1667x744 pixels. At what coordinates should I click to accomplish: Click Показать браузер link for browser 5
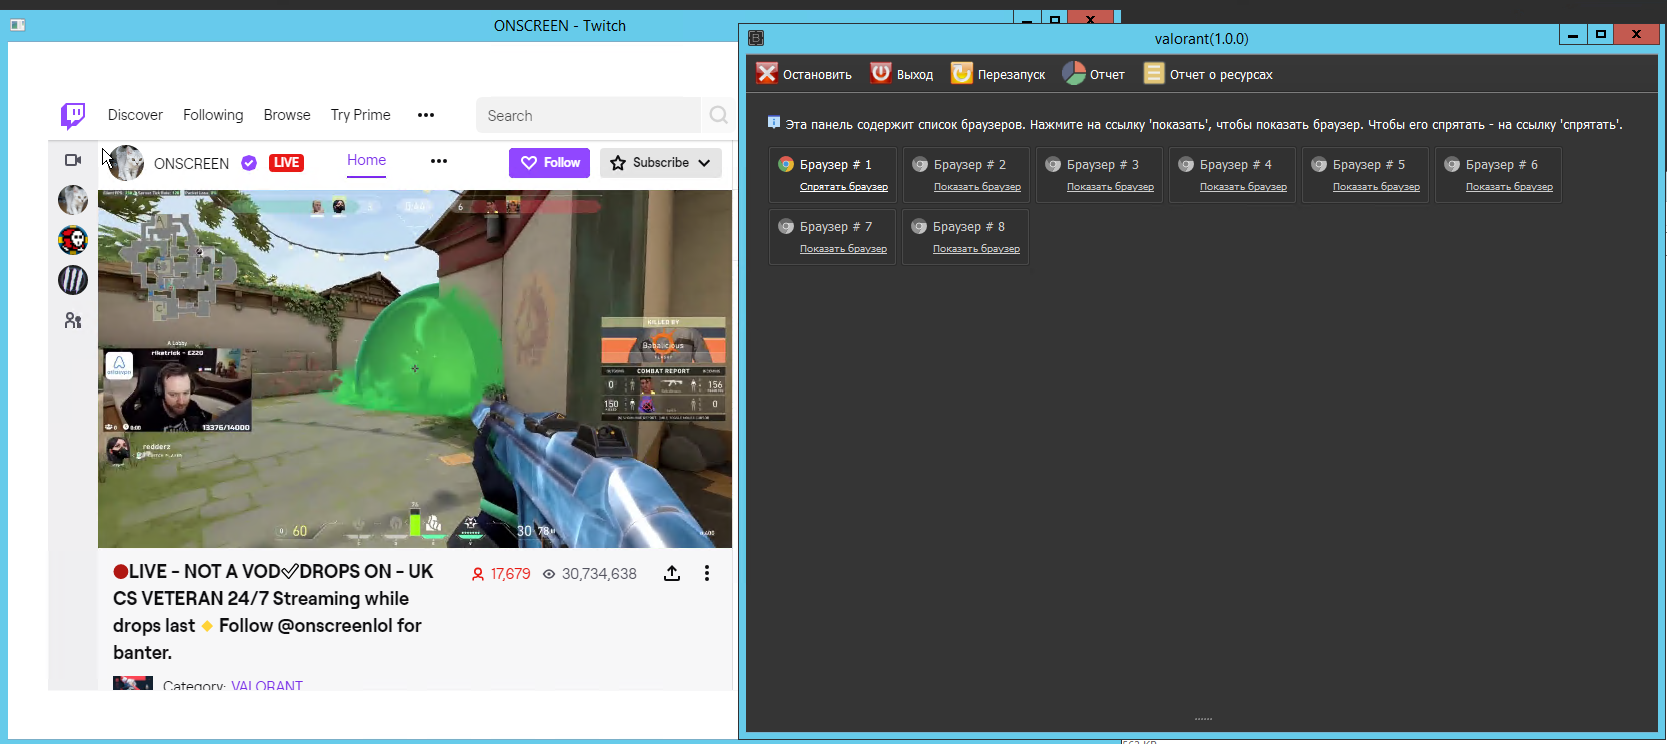[x=1376, y=187]
